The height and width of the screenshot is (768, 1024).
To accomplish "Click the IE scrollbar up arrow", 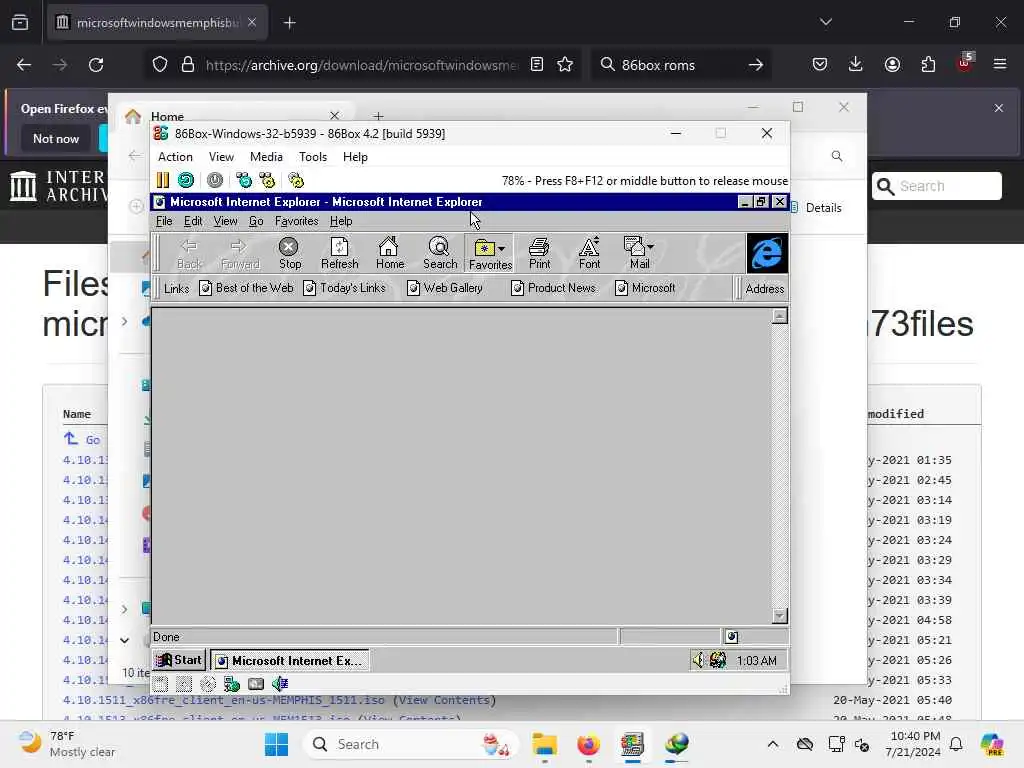I will click(779, 316).
